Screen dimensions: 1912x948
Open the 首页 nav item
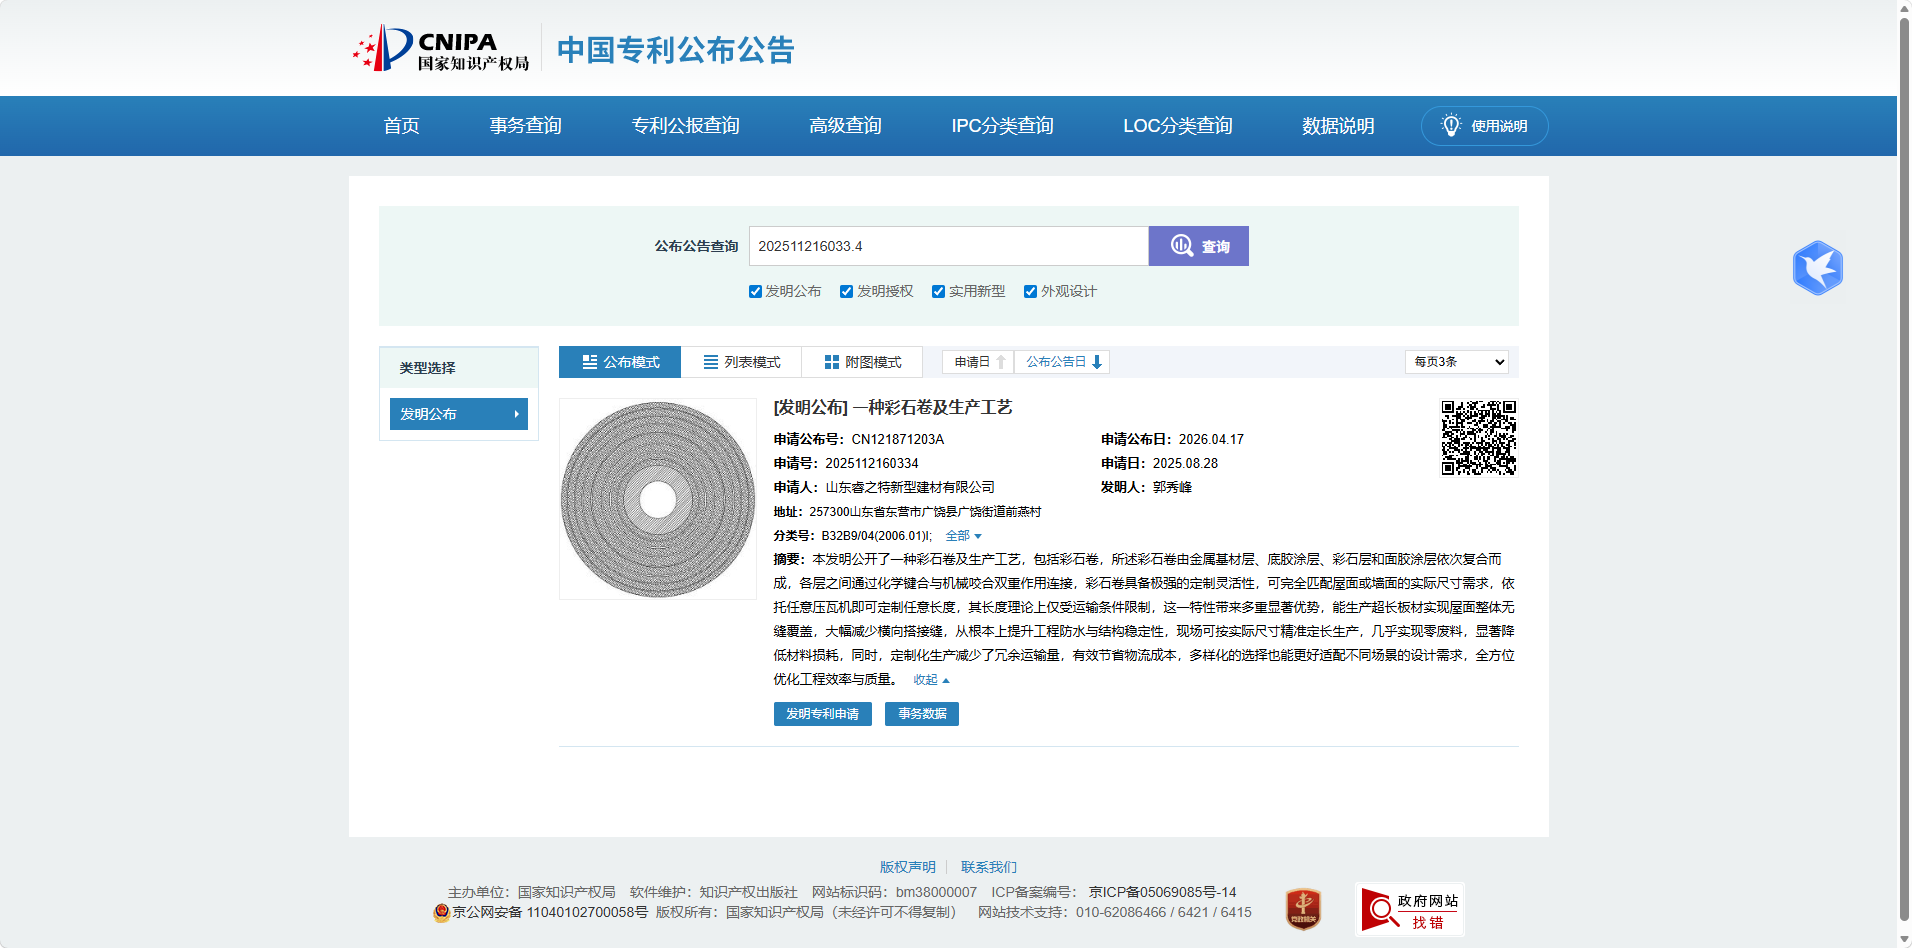pos(401,126)
